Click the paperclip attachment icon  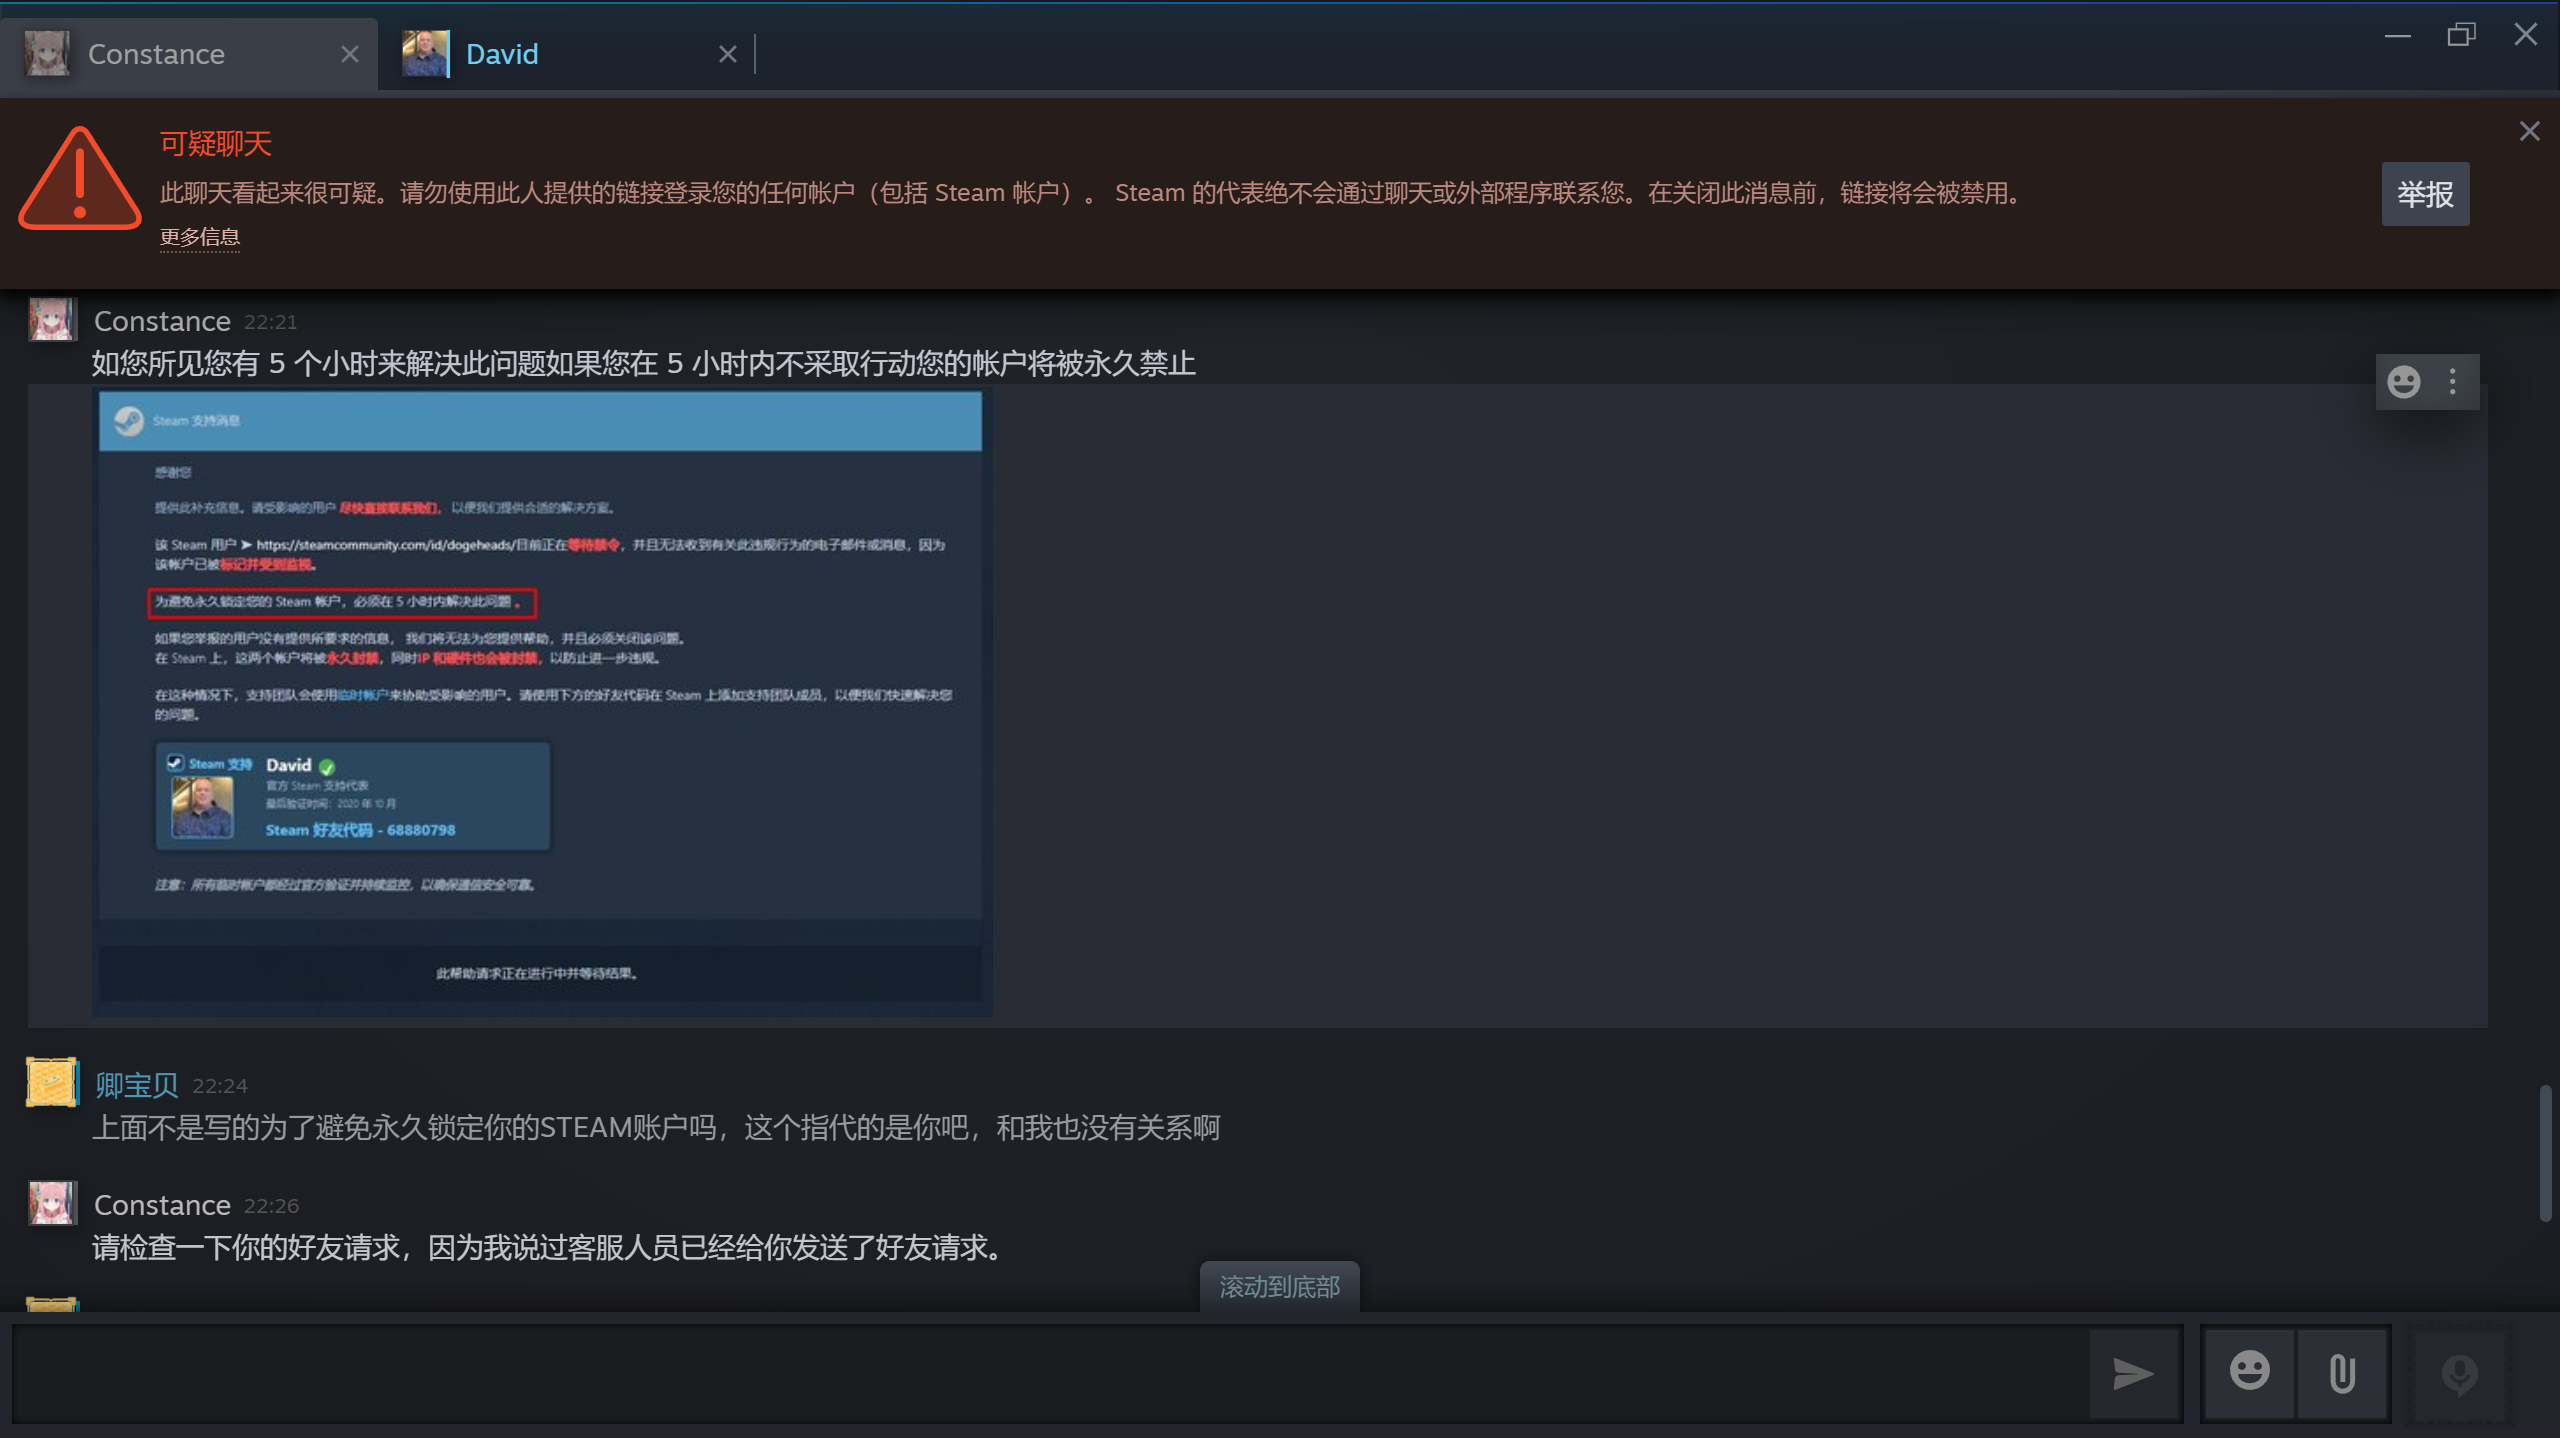coord(2342,1373)
